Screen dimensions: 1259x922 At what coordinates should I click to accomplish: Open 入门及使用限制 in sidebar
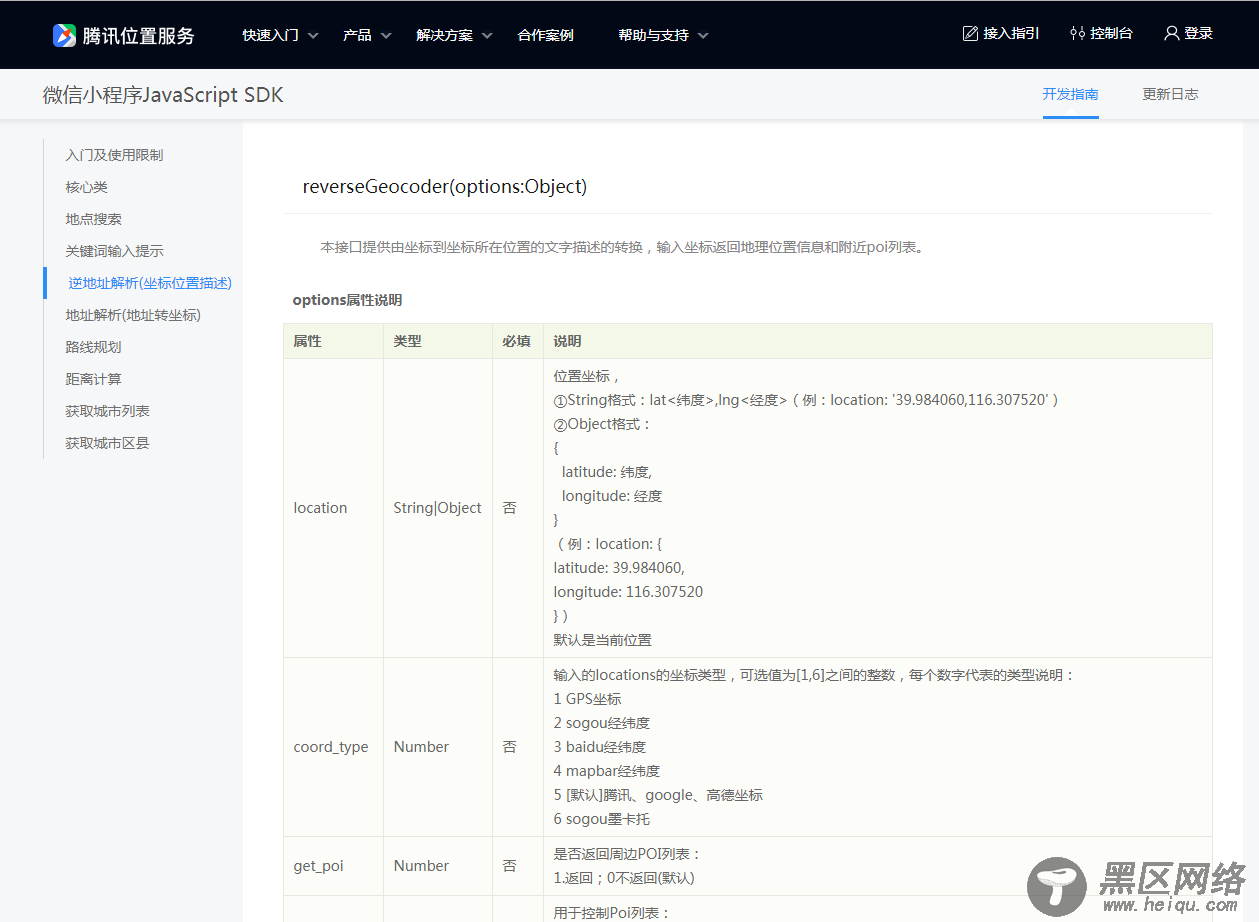pyautogui.click(x=115, y=155)
